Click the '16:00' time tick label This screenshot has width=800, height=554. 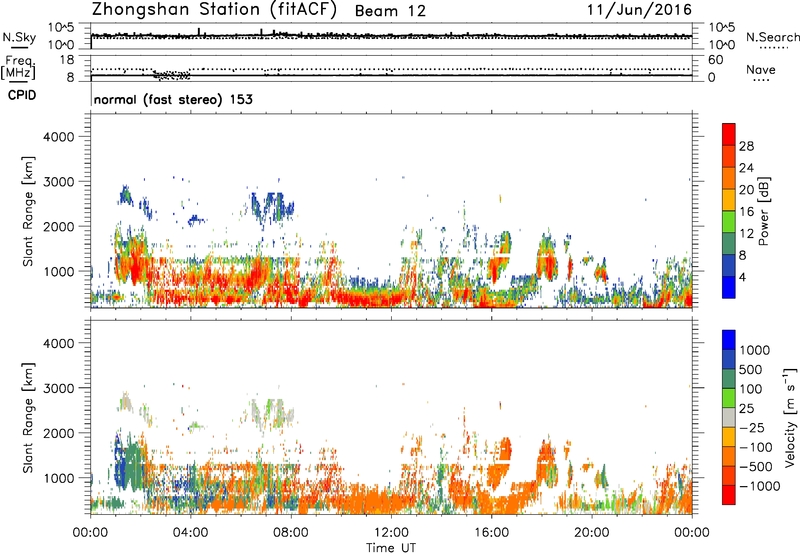491,533
